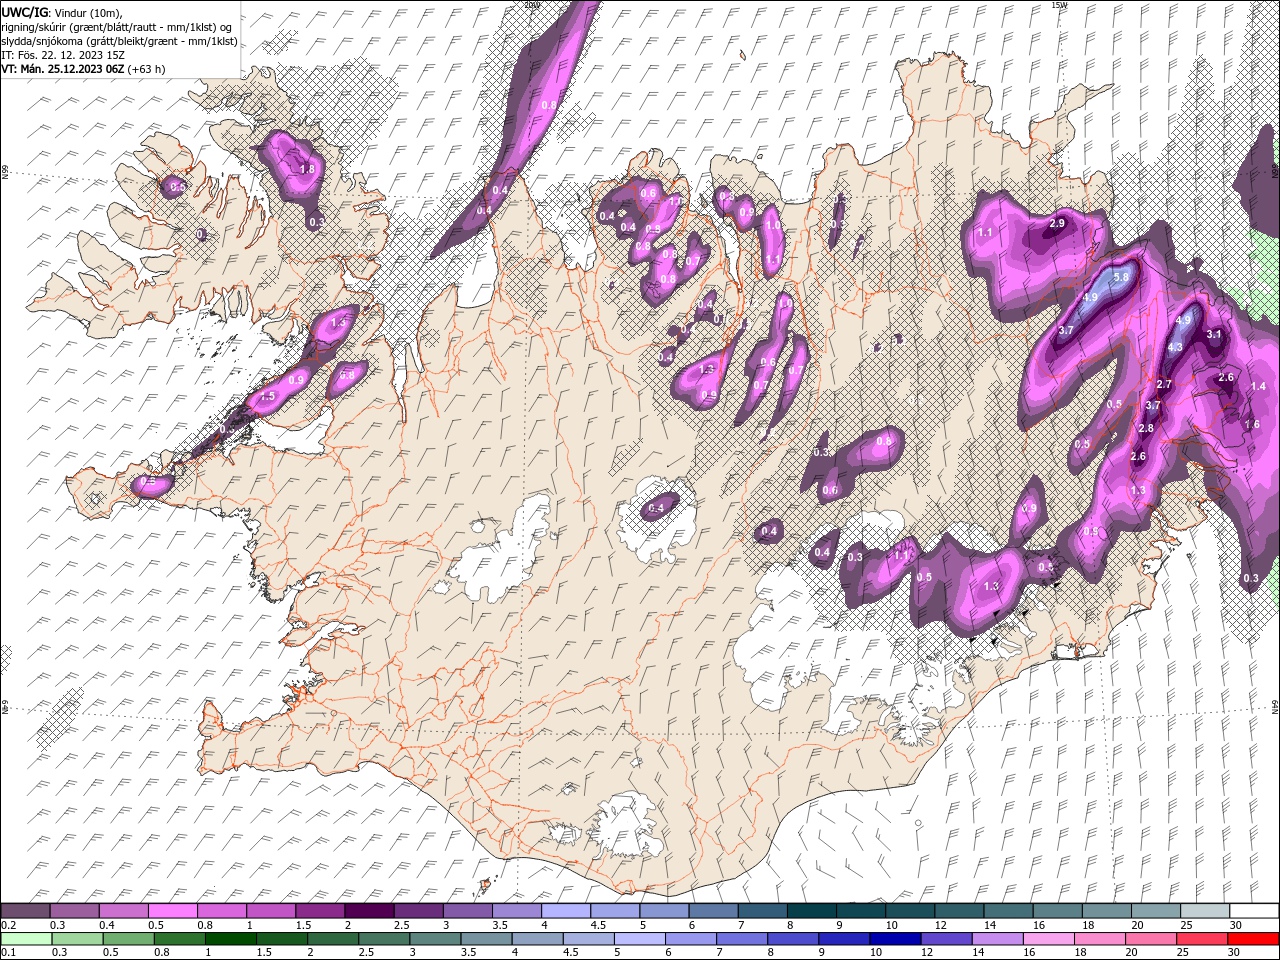Pick the dark green 1–1.5 rain swatch
Screen dimensions: 1280x960
(231, 938)
